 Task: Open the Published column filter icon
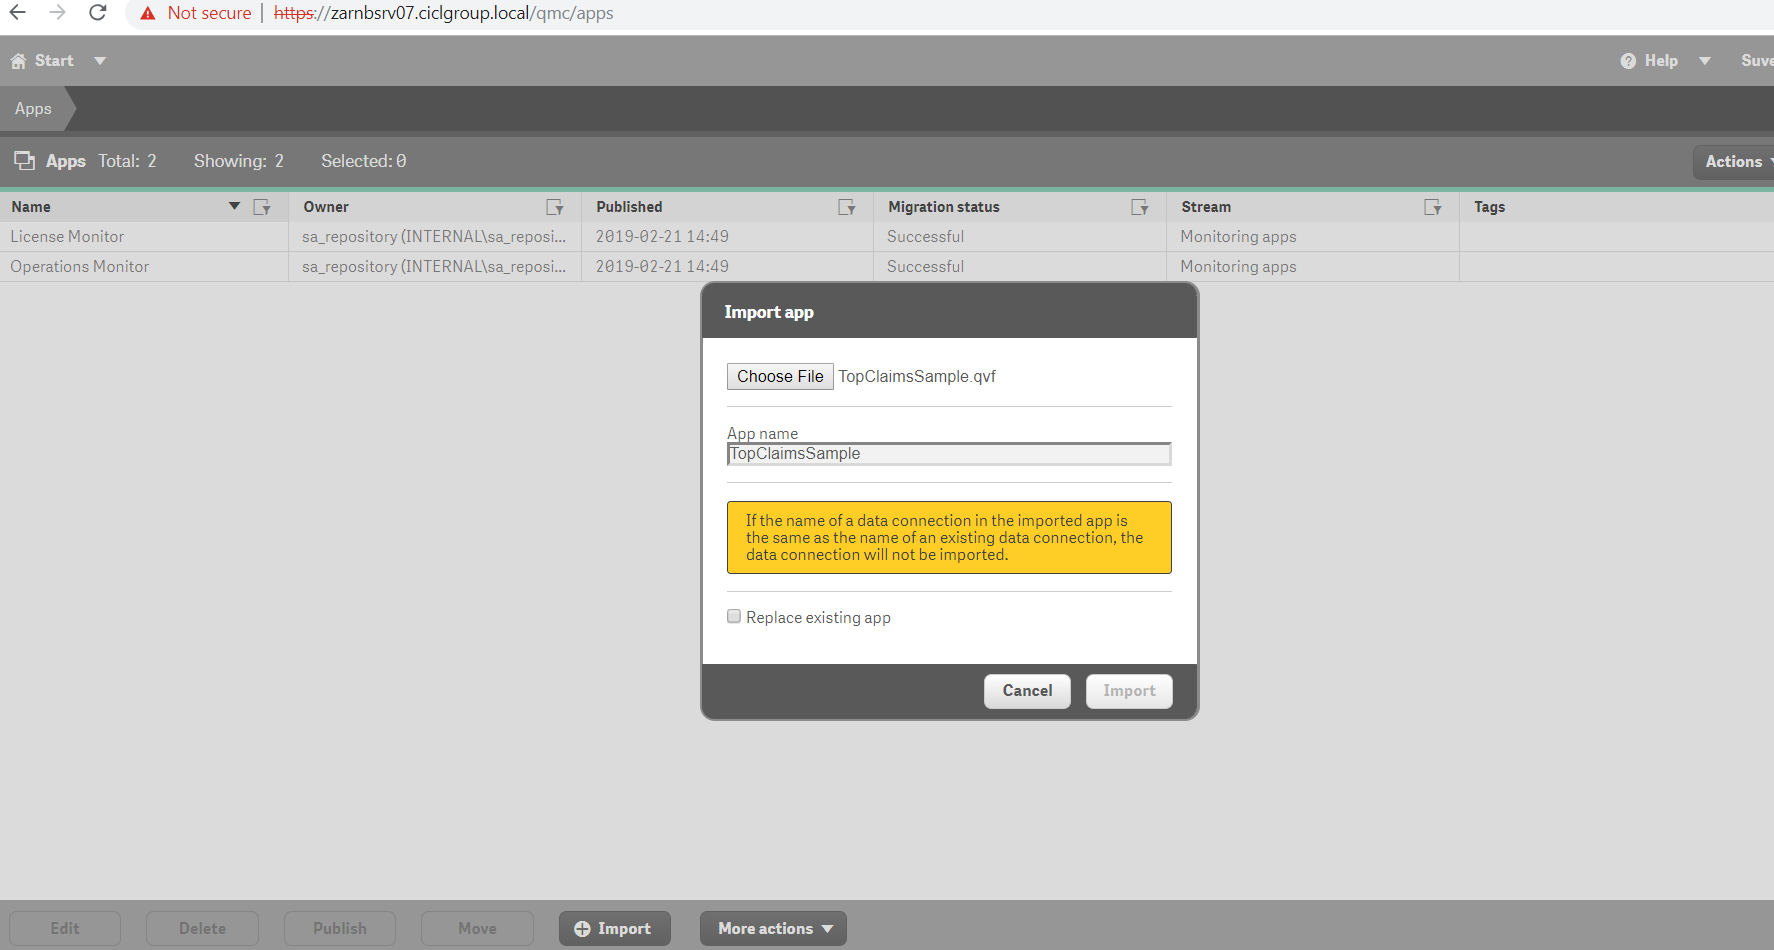tap(847, 207)
